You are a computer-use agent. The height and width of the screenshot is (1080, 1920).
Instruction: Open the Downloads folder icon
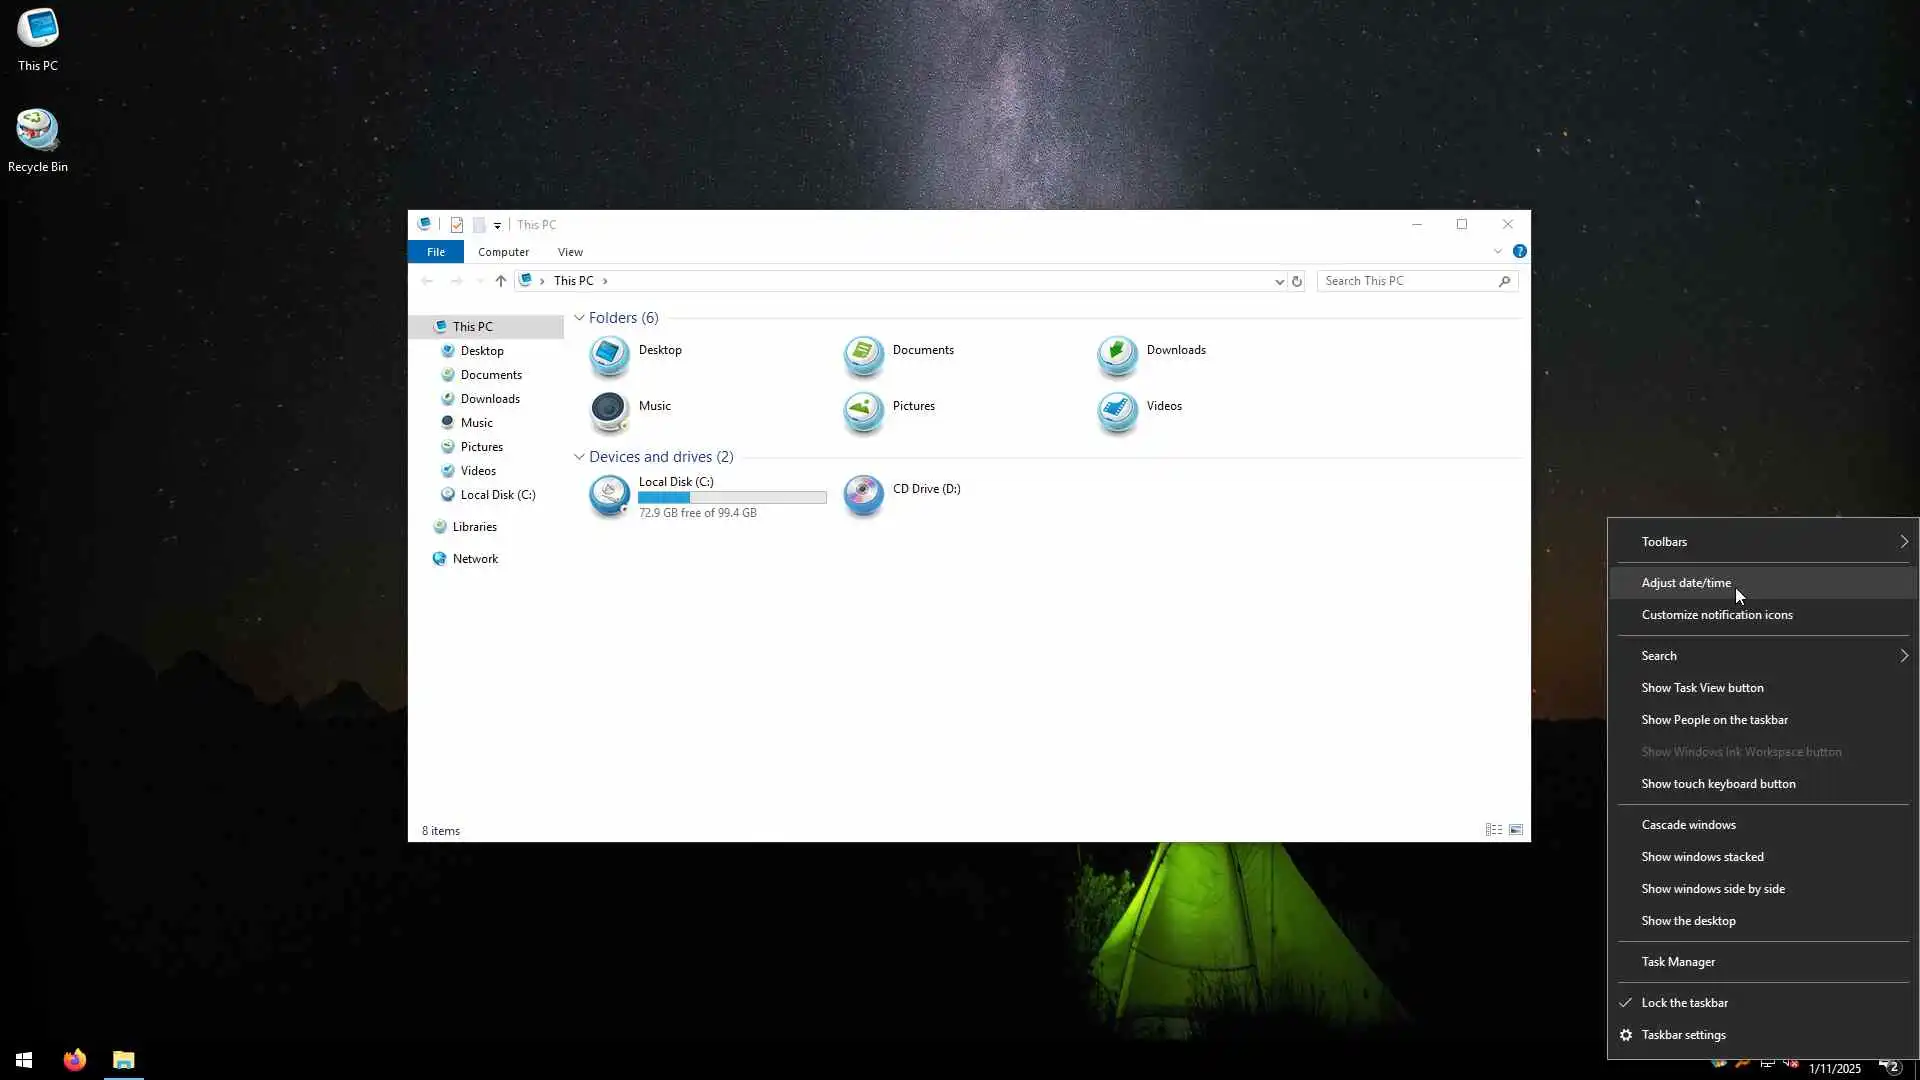pos(1117,354)
